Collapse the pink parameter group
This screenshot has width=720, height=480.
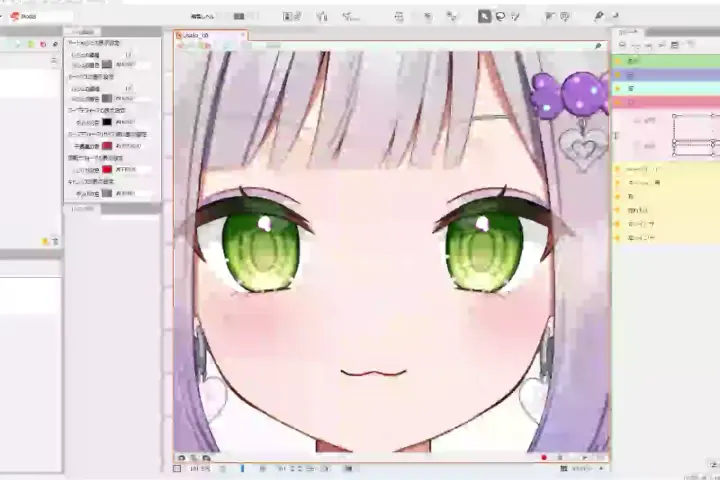[618, 102]
